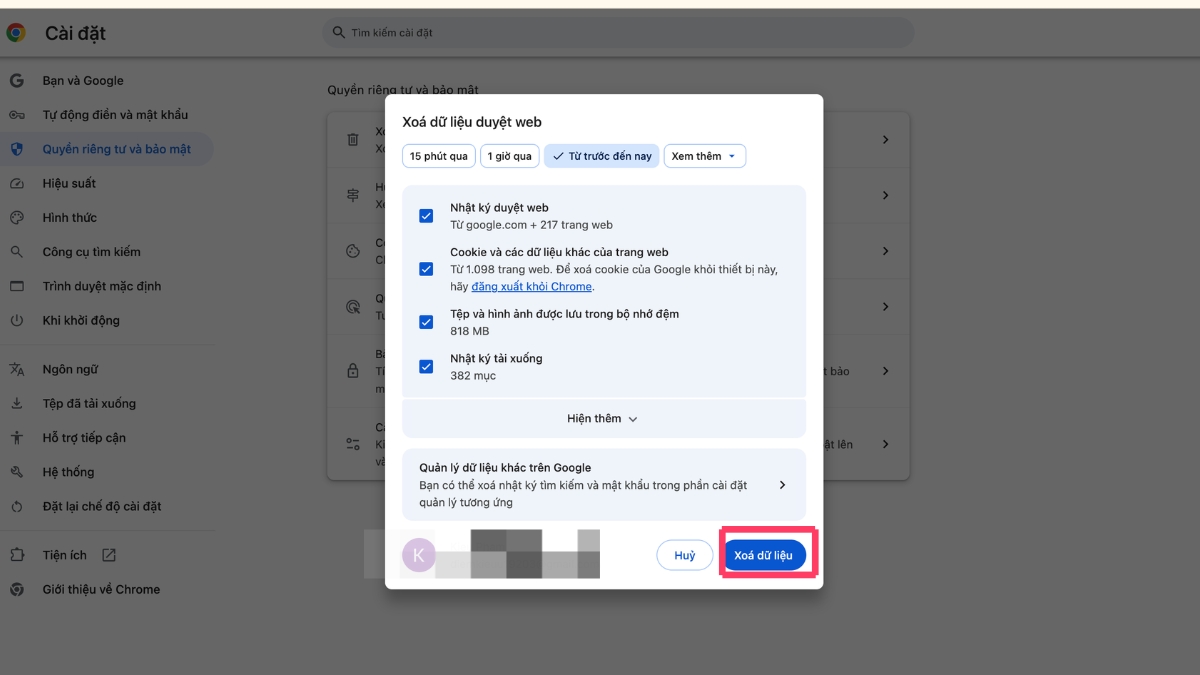This screenshot has width=1200, height=675.
Task: Click the chevron on the cookie privacy row
Action: click(885, 251)
